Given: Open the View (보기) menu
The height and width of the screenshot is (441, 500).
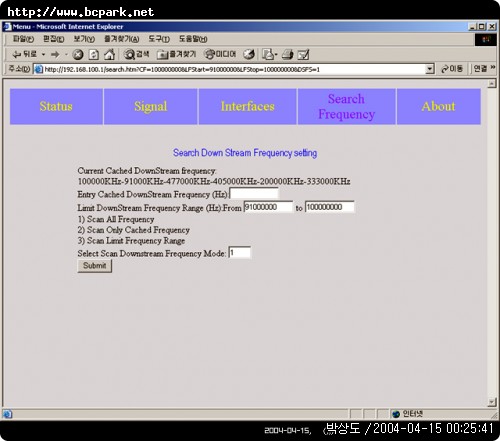Looking at the screenshot, I should (84, 39).
